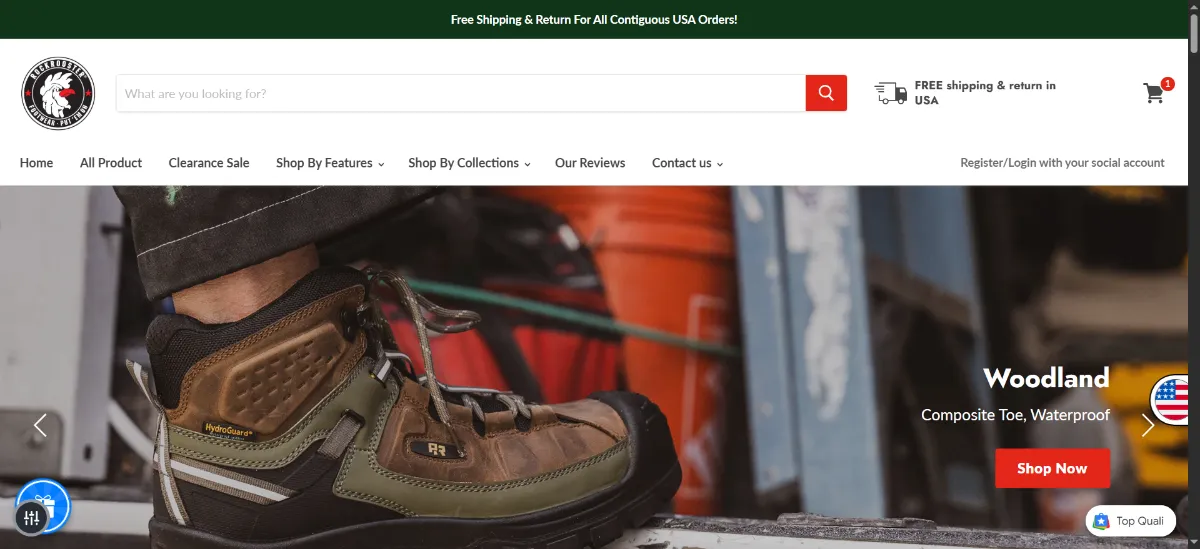Expand Shop By Features dropdown
This screenshot has width=1200, height=549.
330,163
